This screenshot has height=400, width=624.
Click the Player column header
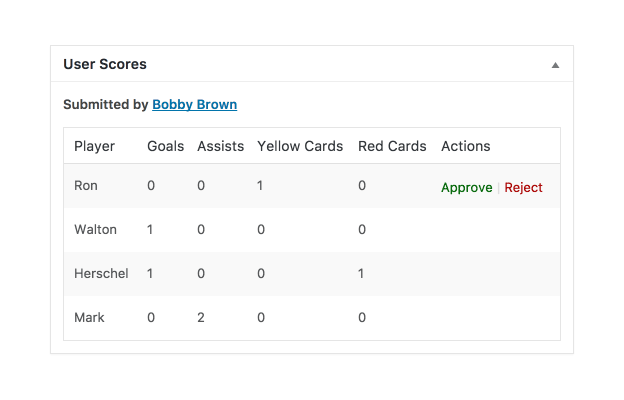coord(94,146)
